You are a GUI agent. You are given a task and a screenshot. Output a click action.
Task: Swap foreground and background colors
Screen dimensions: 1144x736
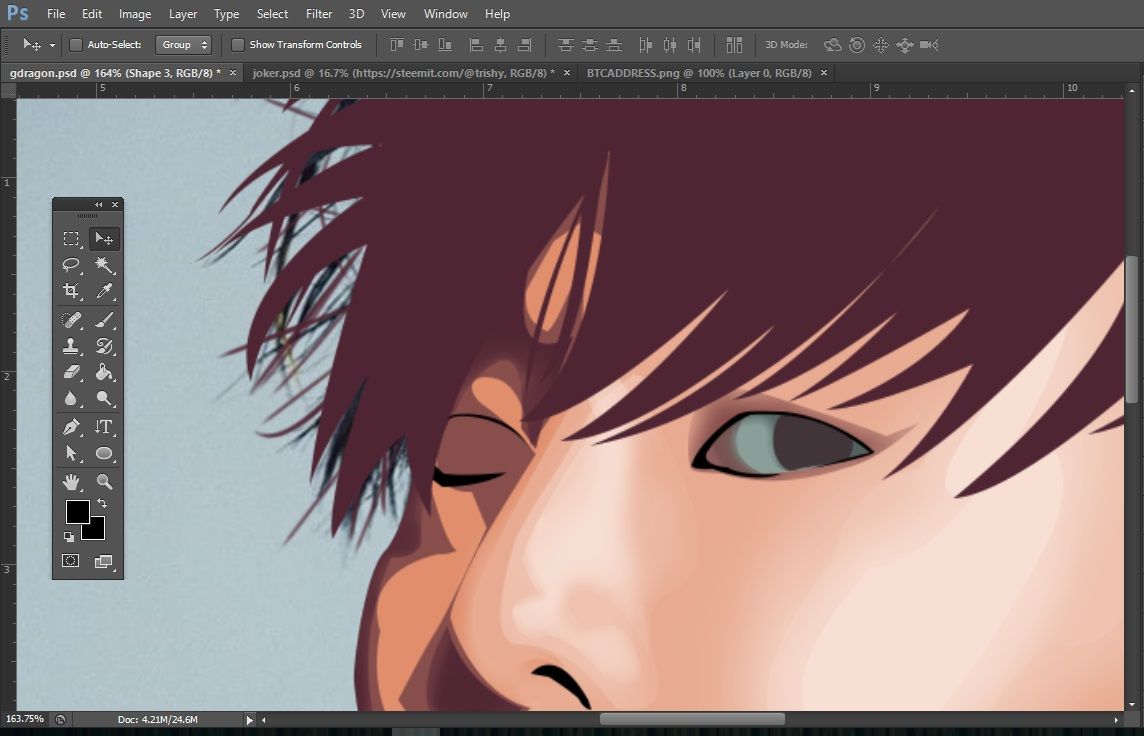(x=102, y=502)
